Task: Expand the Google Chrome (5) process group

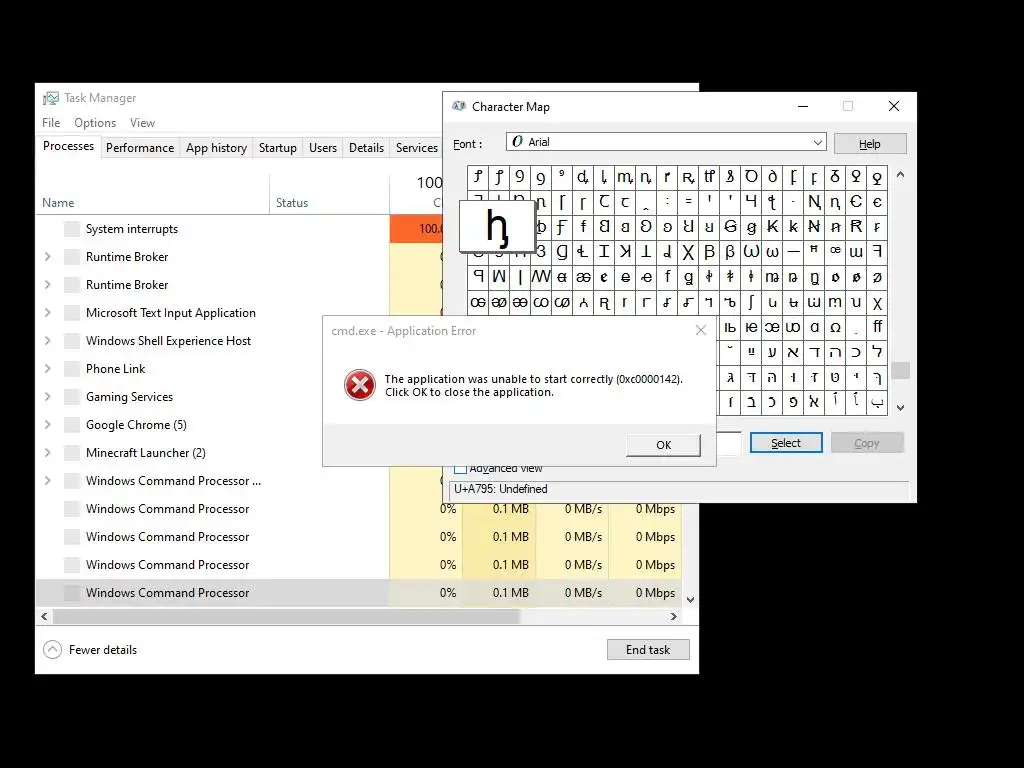Action: 48,424
